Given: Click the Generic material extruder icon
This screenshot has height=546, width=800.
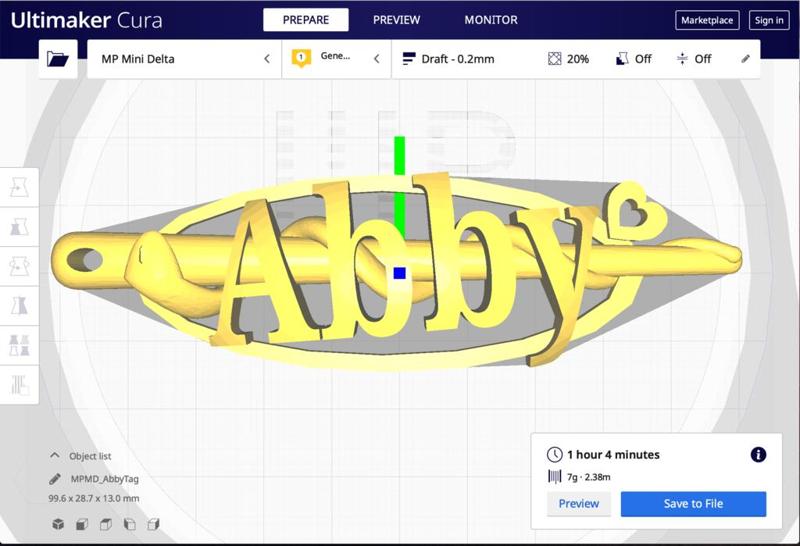Looking at the screenshot, I should [x=301, y=58].
